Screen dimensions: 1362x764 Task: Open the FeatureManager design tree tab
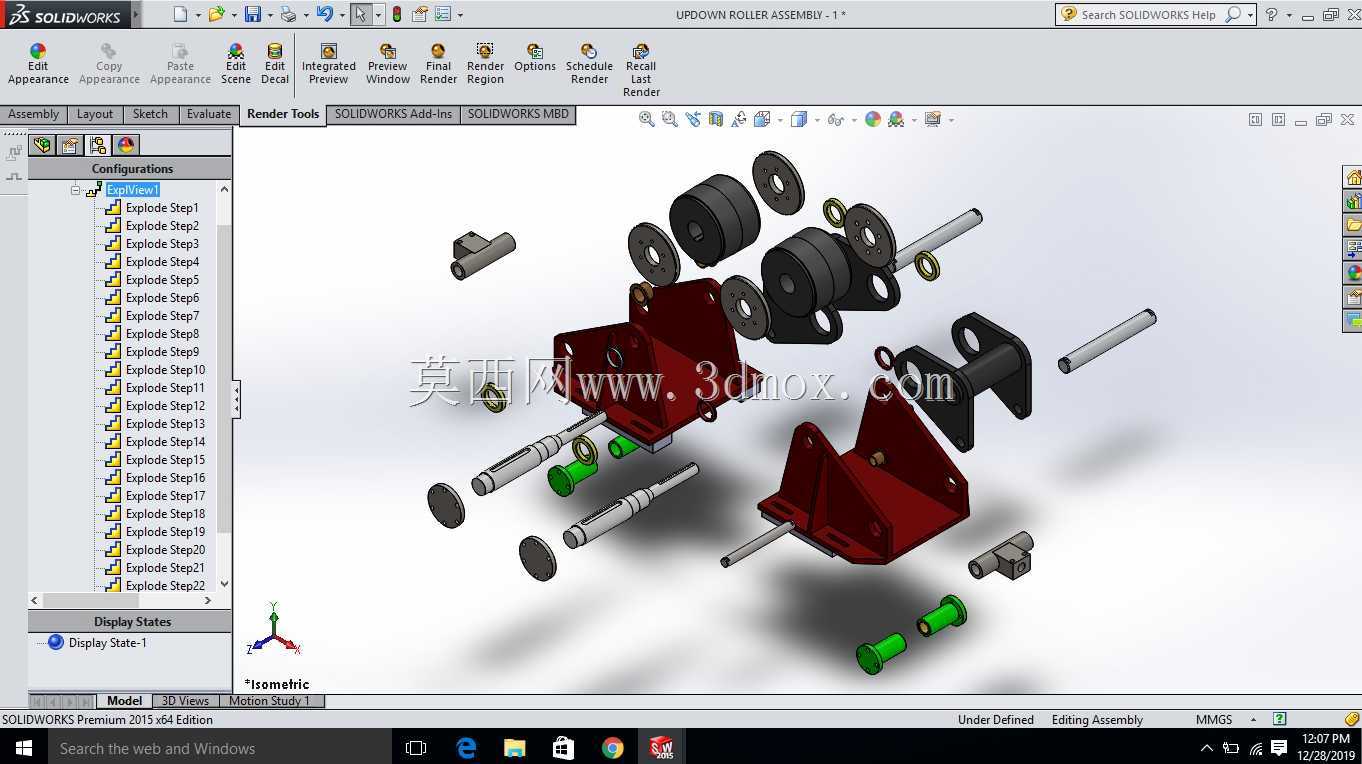tap(42, 145)
